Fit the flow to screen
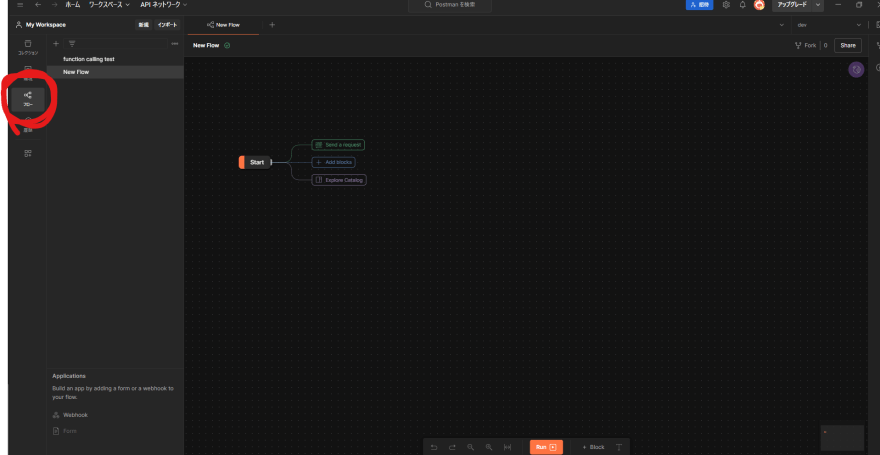 click(507, 447)
